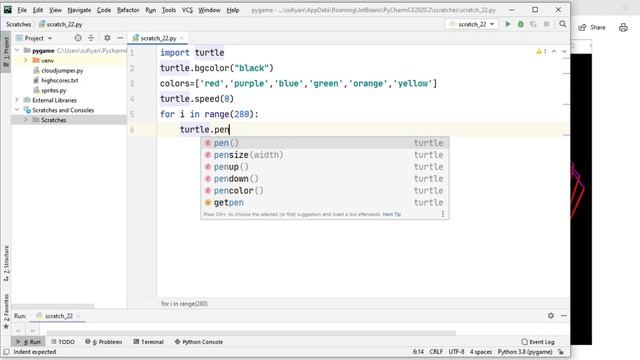Go to previous highlighted error arrow

[x=554, y=51]
